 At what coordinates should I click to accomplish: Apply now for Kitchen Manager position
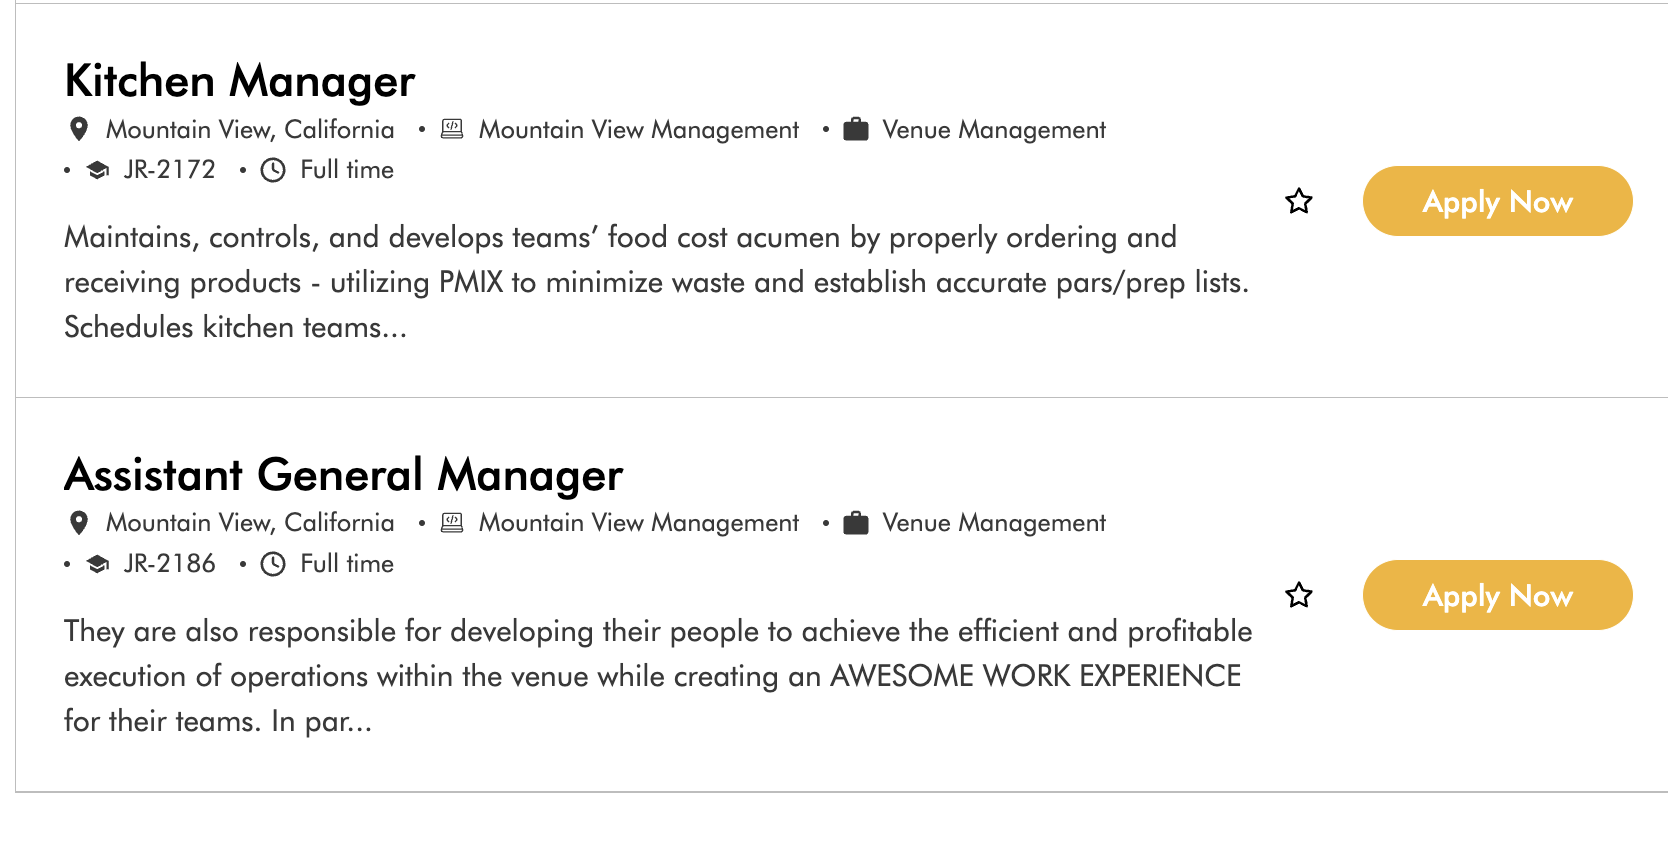(x=1497, y=201)
